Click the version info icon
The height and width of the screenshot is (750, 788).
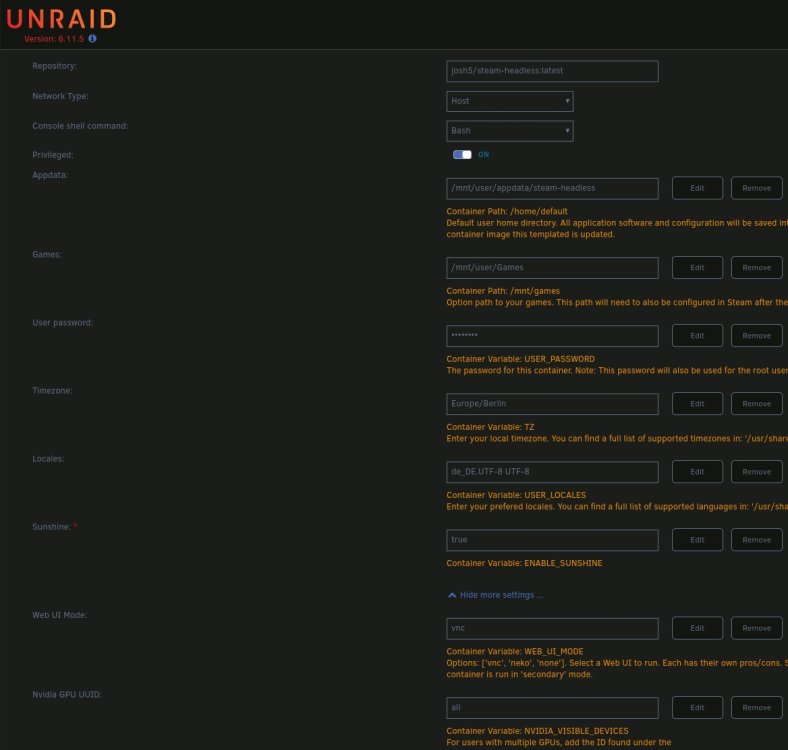point(92,39)
